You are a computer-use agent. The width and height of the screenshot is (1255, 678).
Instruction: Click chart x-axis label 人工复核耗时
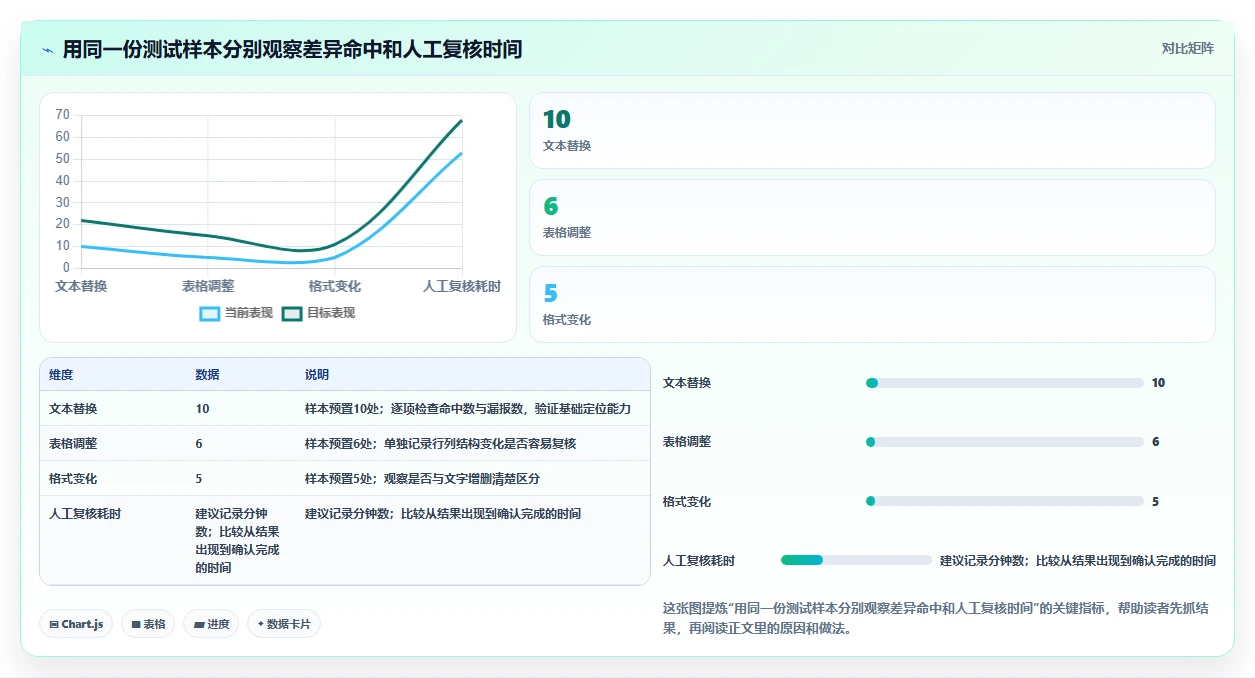coord(462,286)
